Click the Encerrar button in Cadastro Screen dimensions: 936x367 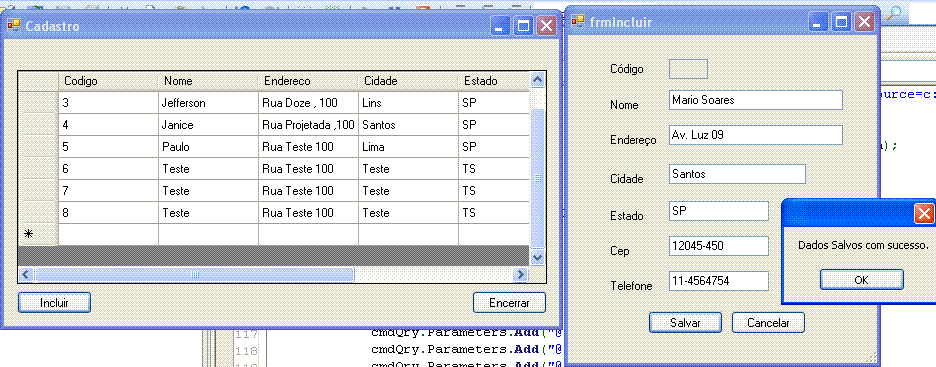coord(509,303)
